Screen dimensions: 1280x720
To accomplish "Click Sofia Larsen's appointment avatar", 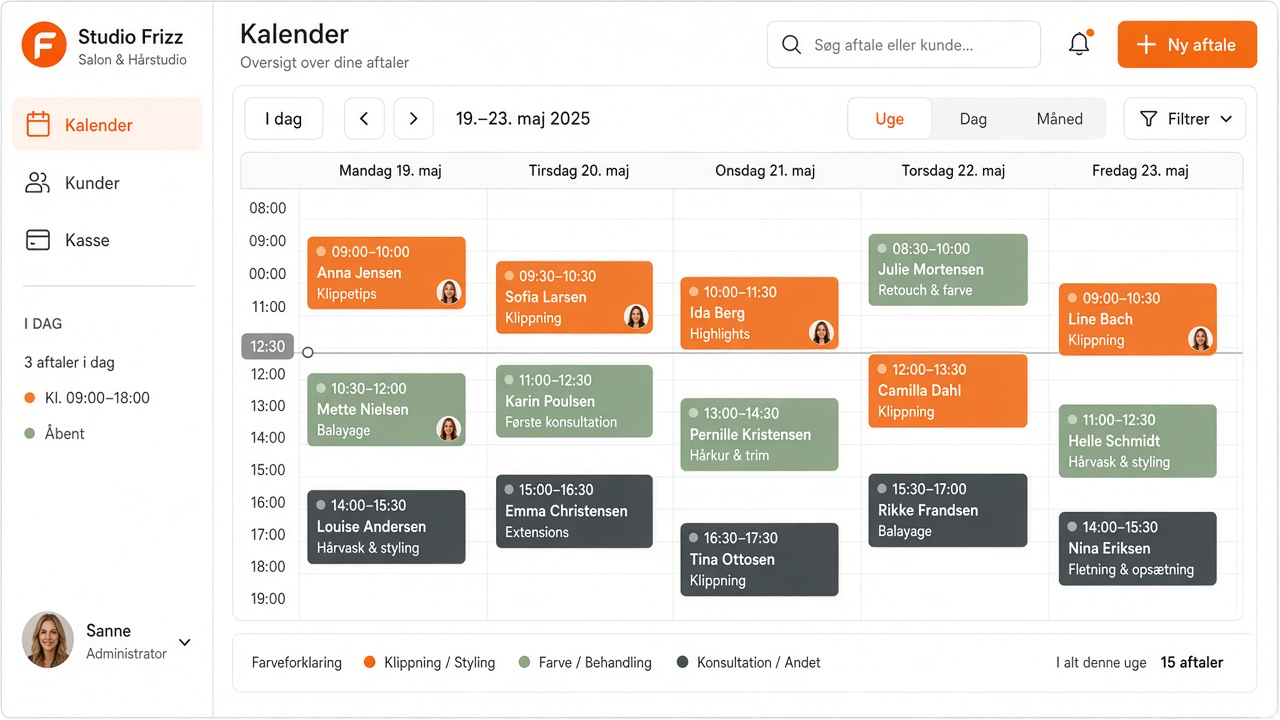I will [x=636, y=316].
